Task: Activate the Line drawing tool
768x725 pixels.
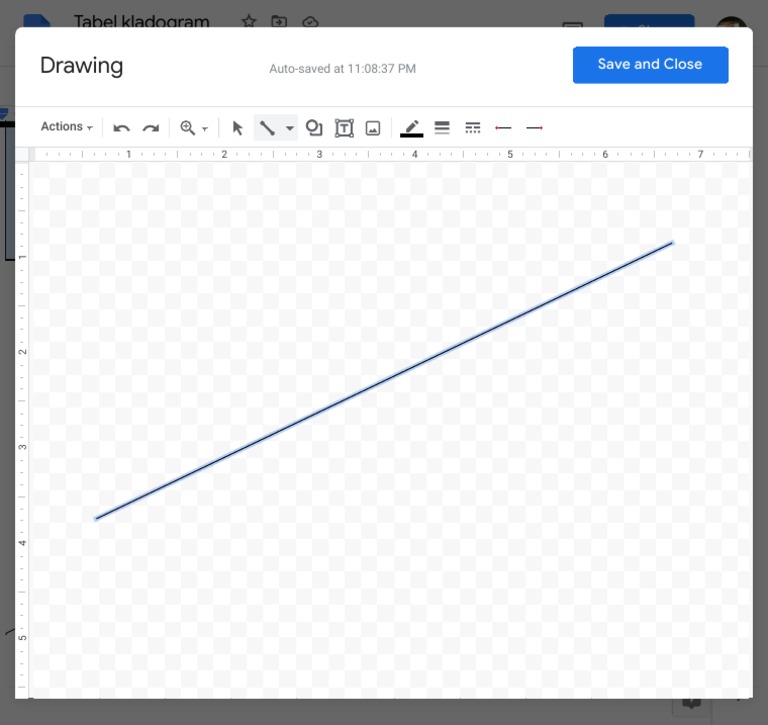Action: pyautogui.click(x=267, y=128)
